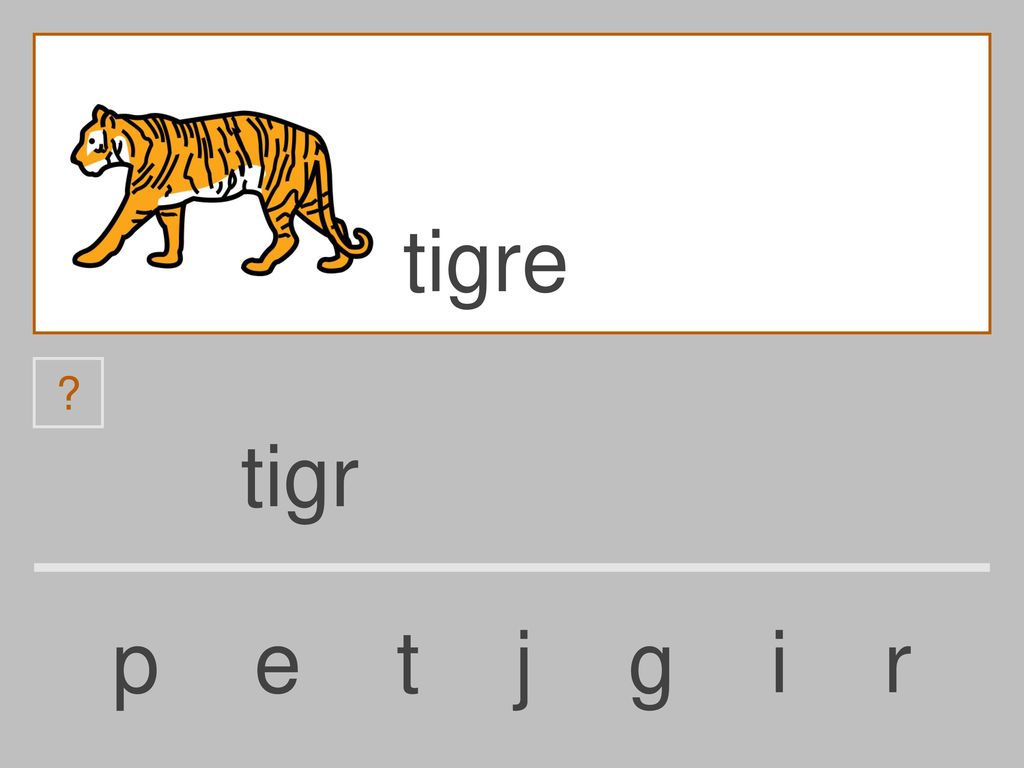This screenshot has width=1024, height=768.
Task: Click the tiger illustration
Action: click(221, 189)
